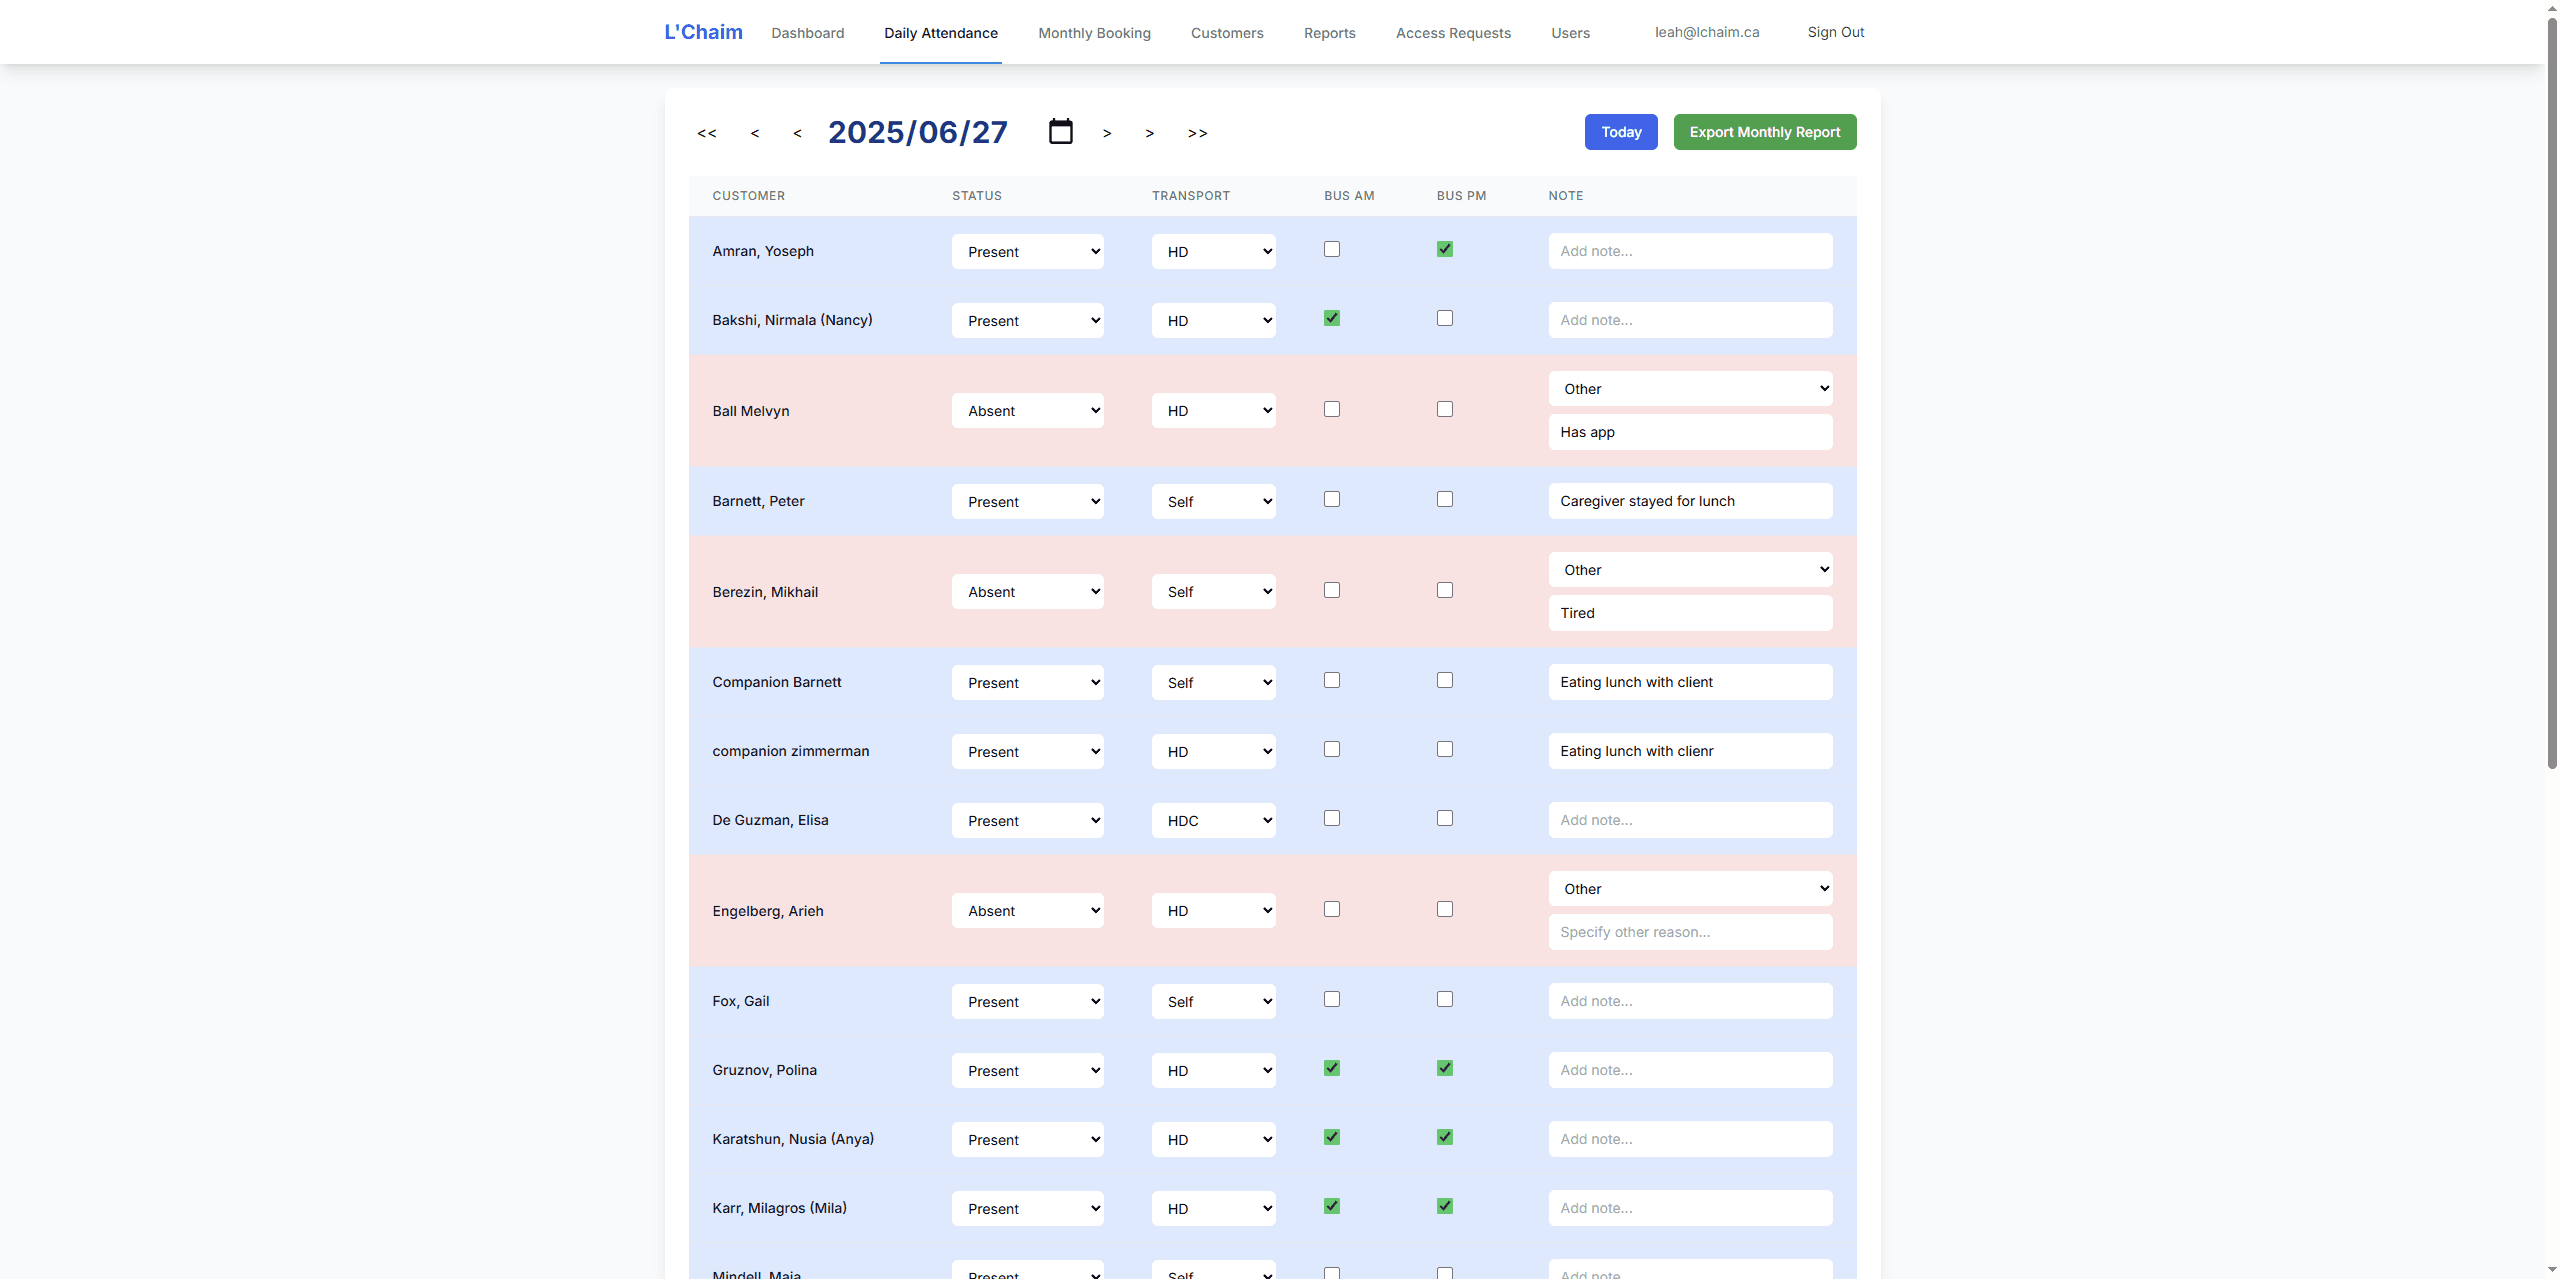This screenshot has width=2560, height=1279.
Task: Click the > arrow right after the calendar icon
Action: 1107,133
